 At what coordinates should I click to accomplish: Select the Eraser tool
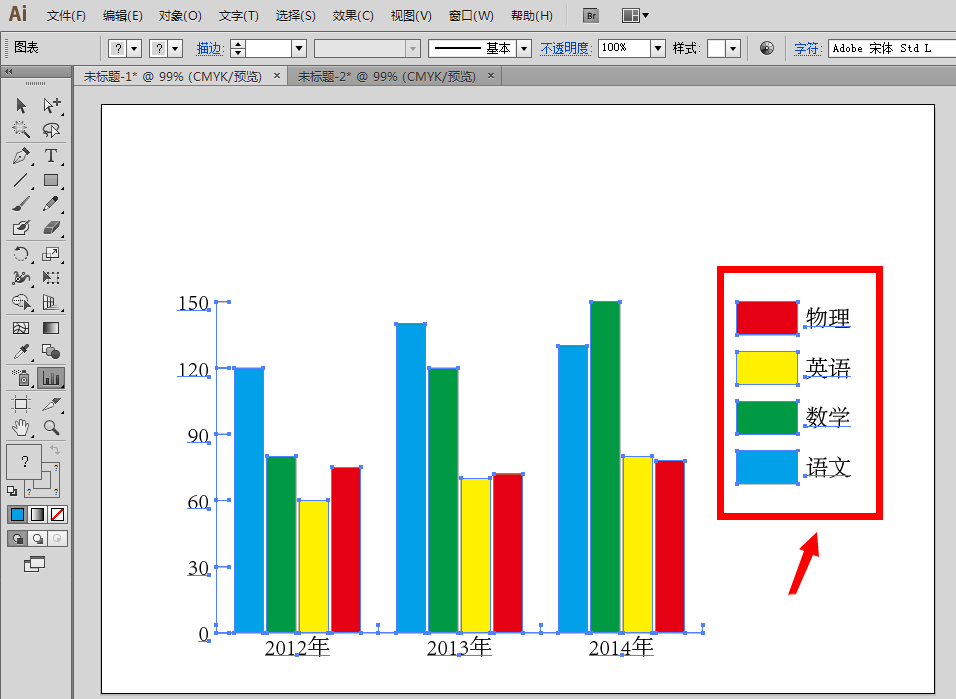(51, 228)
